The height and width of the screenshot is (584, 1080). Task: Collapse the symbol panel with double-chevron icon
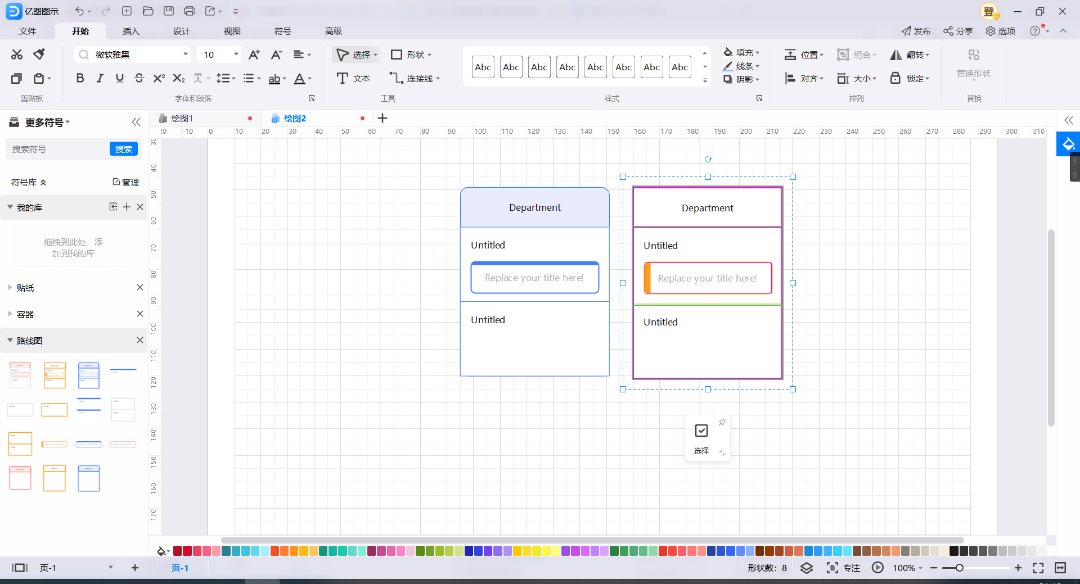(136, 122)
